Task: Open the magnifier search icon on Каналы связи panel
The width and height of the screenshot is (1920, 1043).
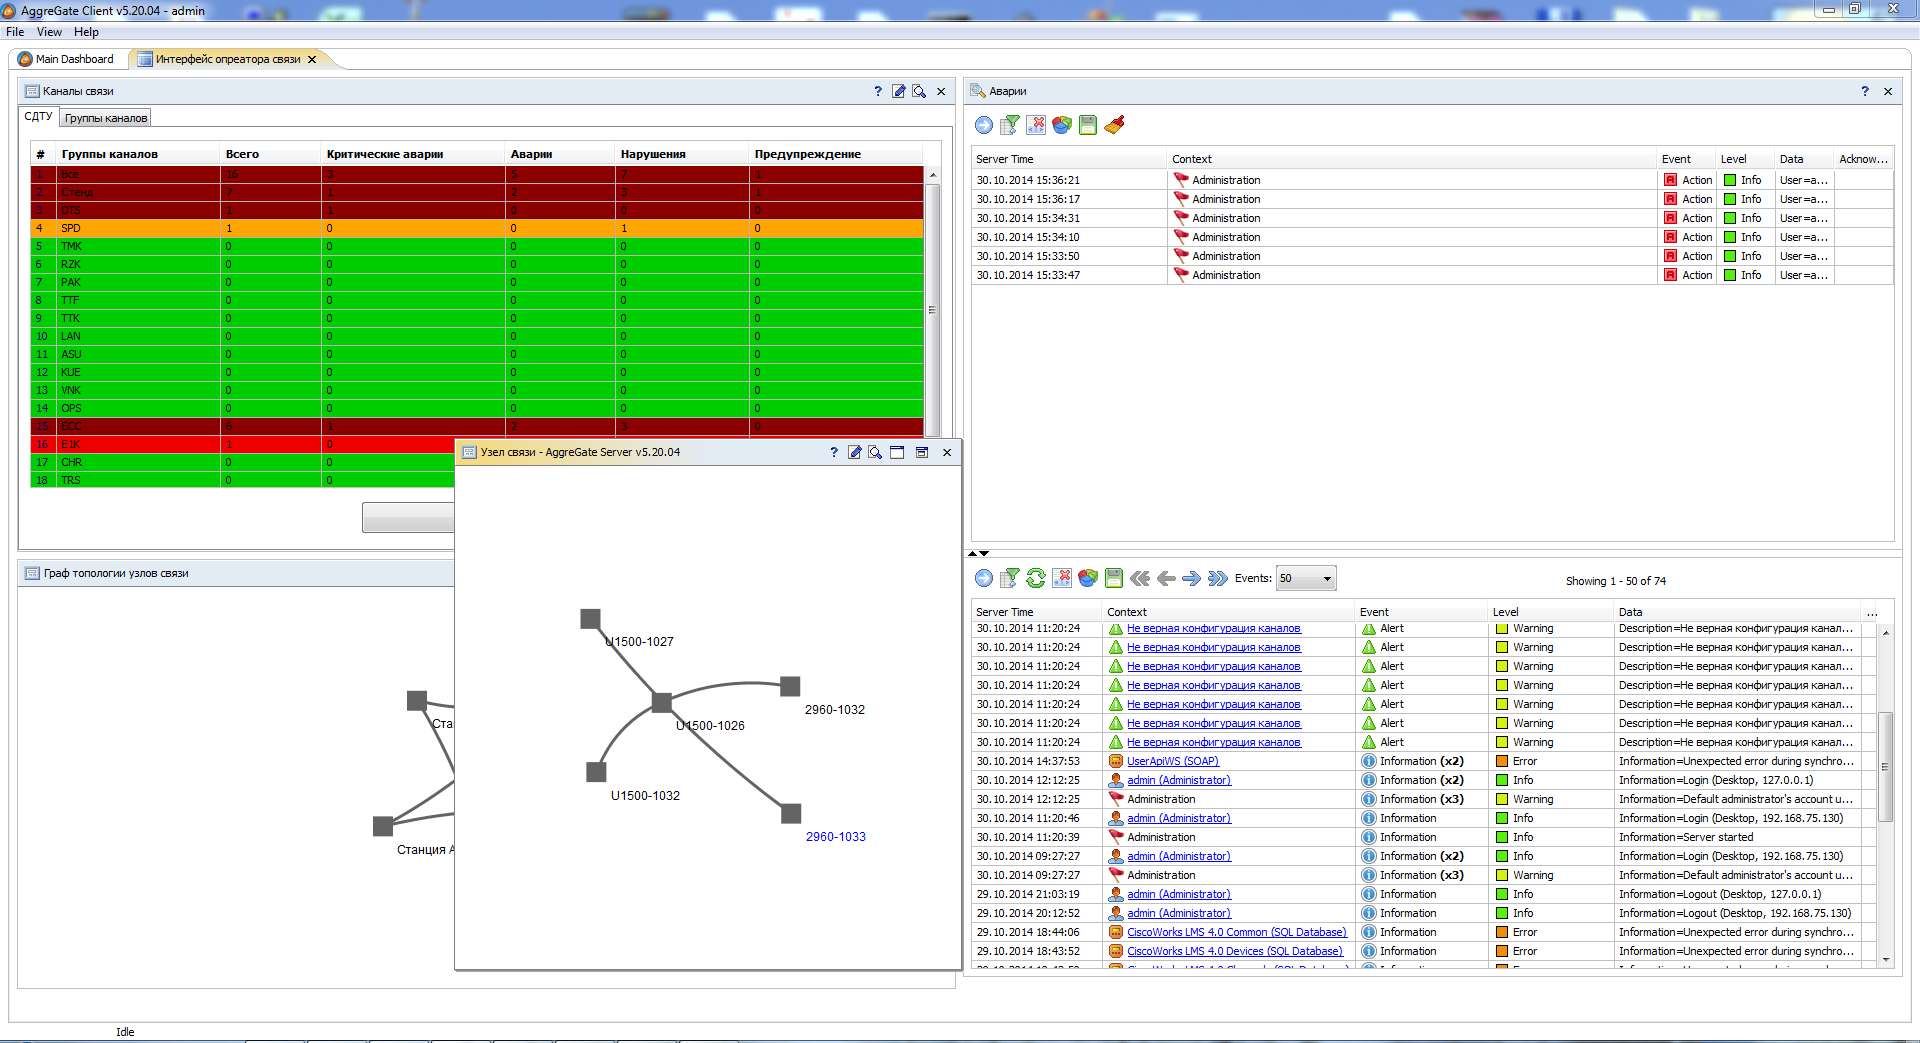Action: (x=918, y=91)
